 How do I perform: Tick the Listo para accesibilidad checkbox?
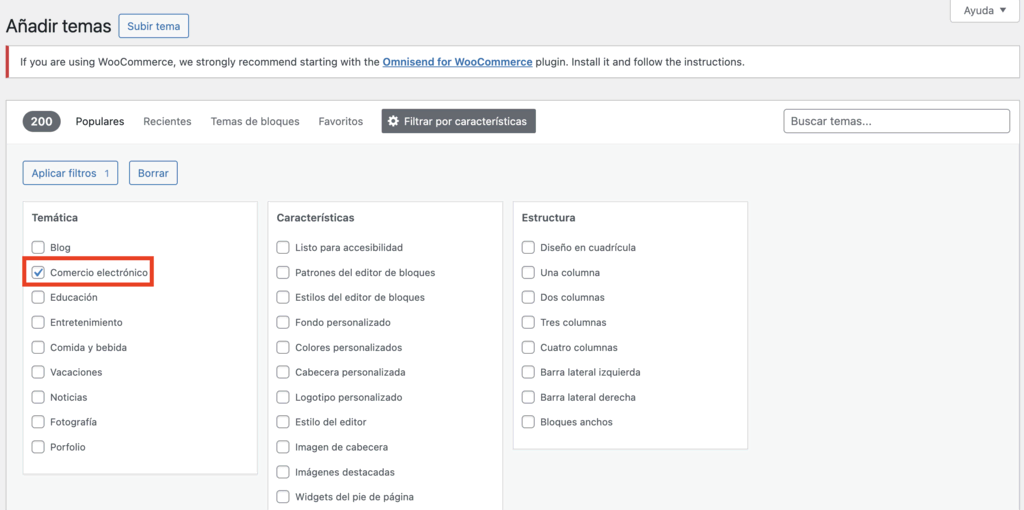pos(284,247)
